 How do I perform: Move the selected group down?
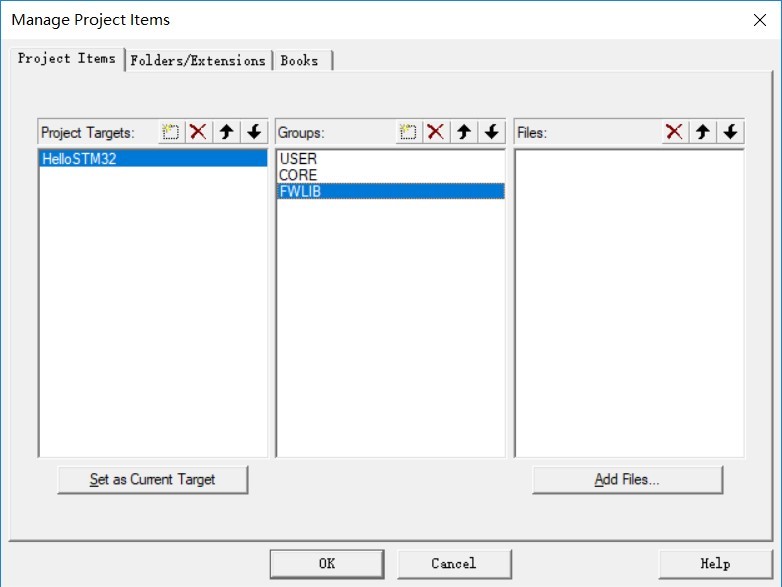point(492,132)
